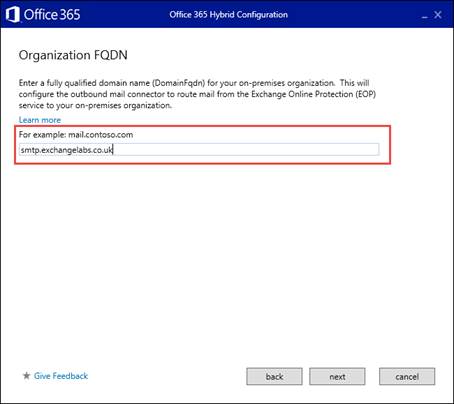Click the Give Feedback star icon
Image resolution: width=454 pixels, height=404 pixels.
[26, 376]
